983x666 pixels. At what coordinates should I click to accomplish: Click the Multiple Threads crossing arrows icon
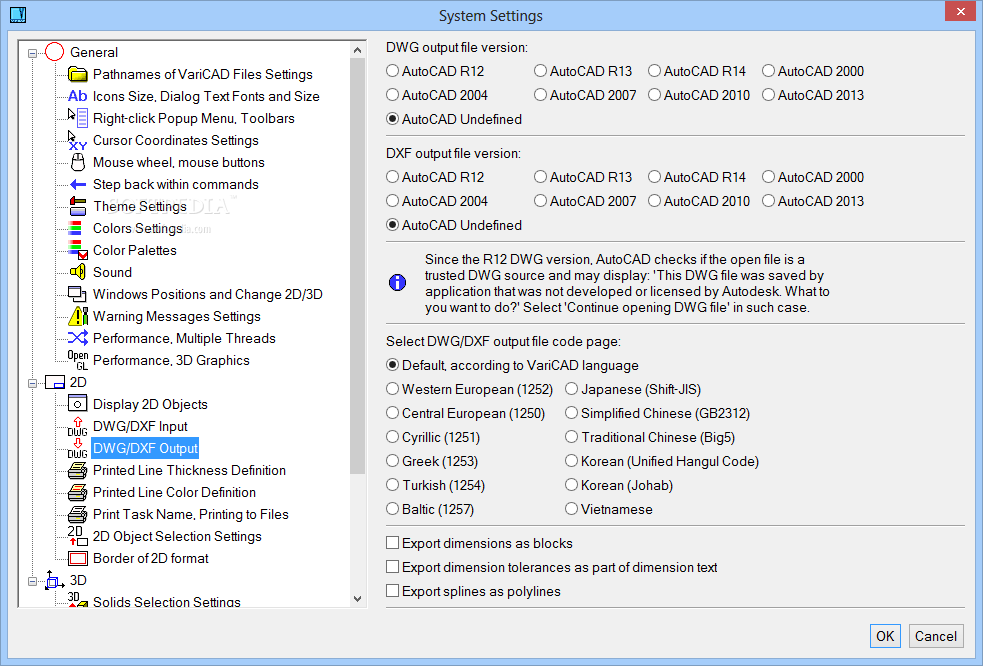pyautogui.click(x=78, y=338)
